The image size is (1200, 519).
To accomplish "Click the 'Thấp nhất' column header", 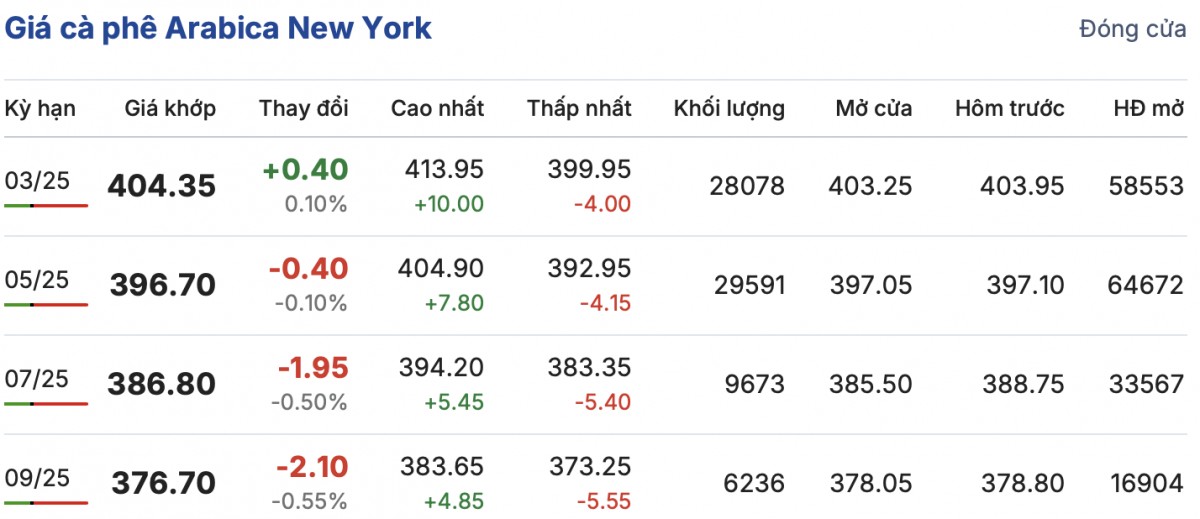I will pos(579,108).
